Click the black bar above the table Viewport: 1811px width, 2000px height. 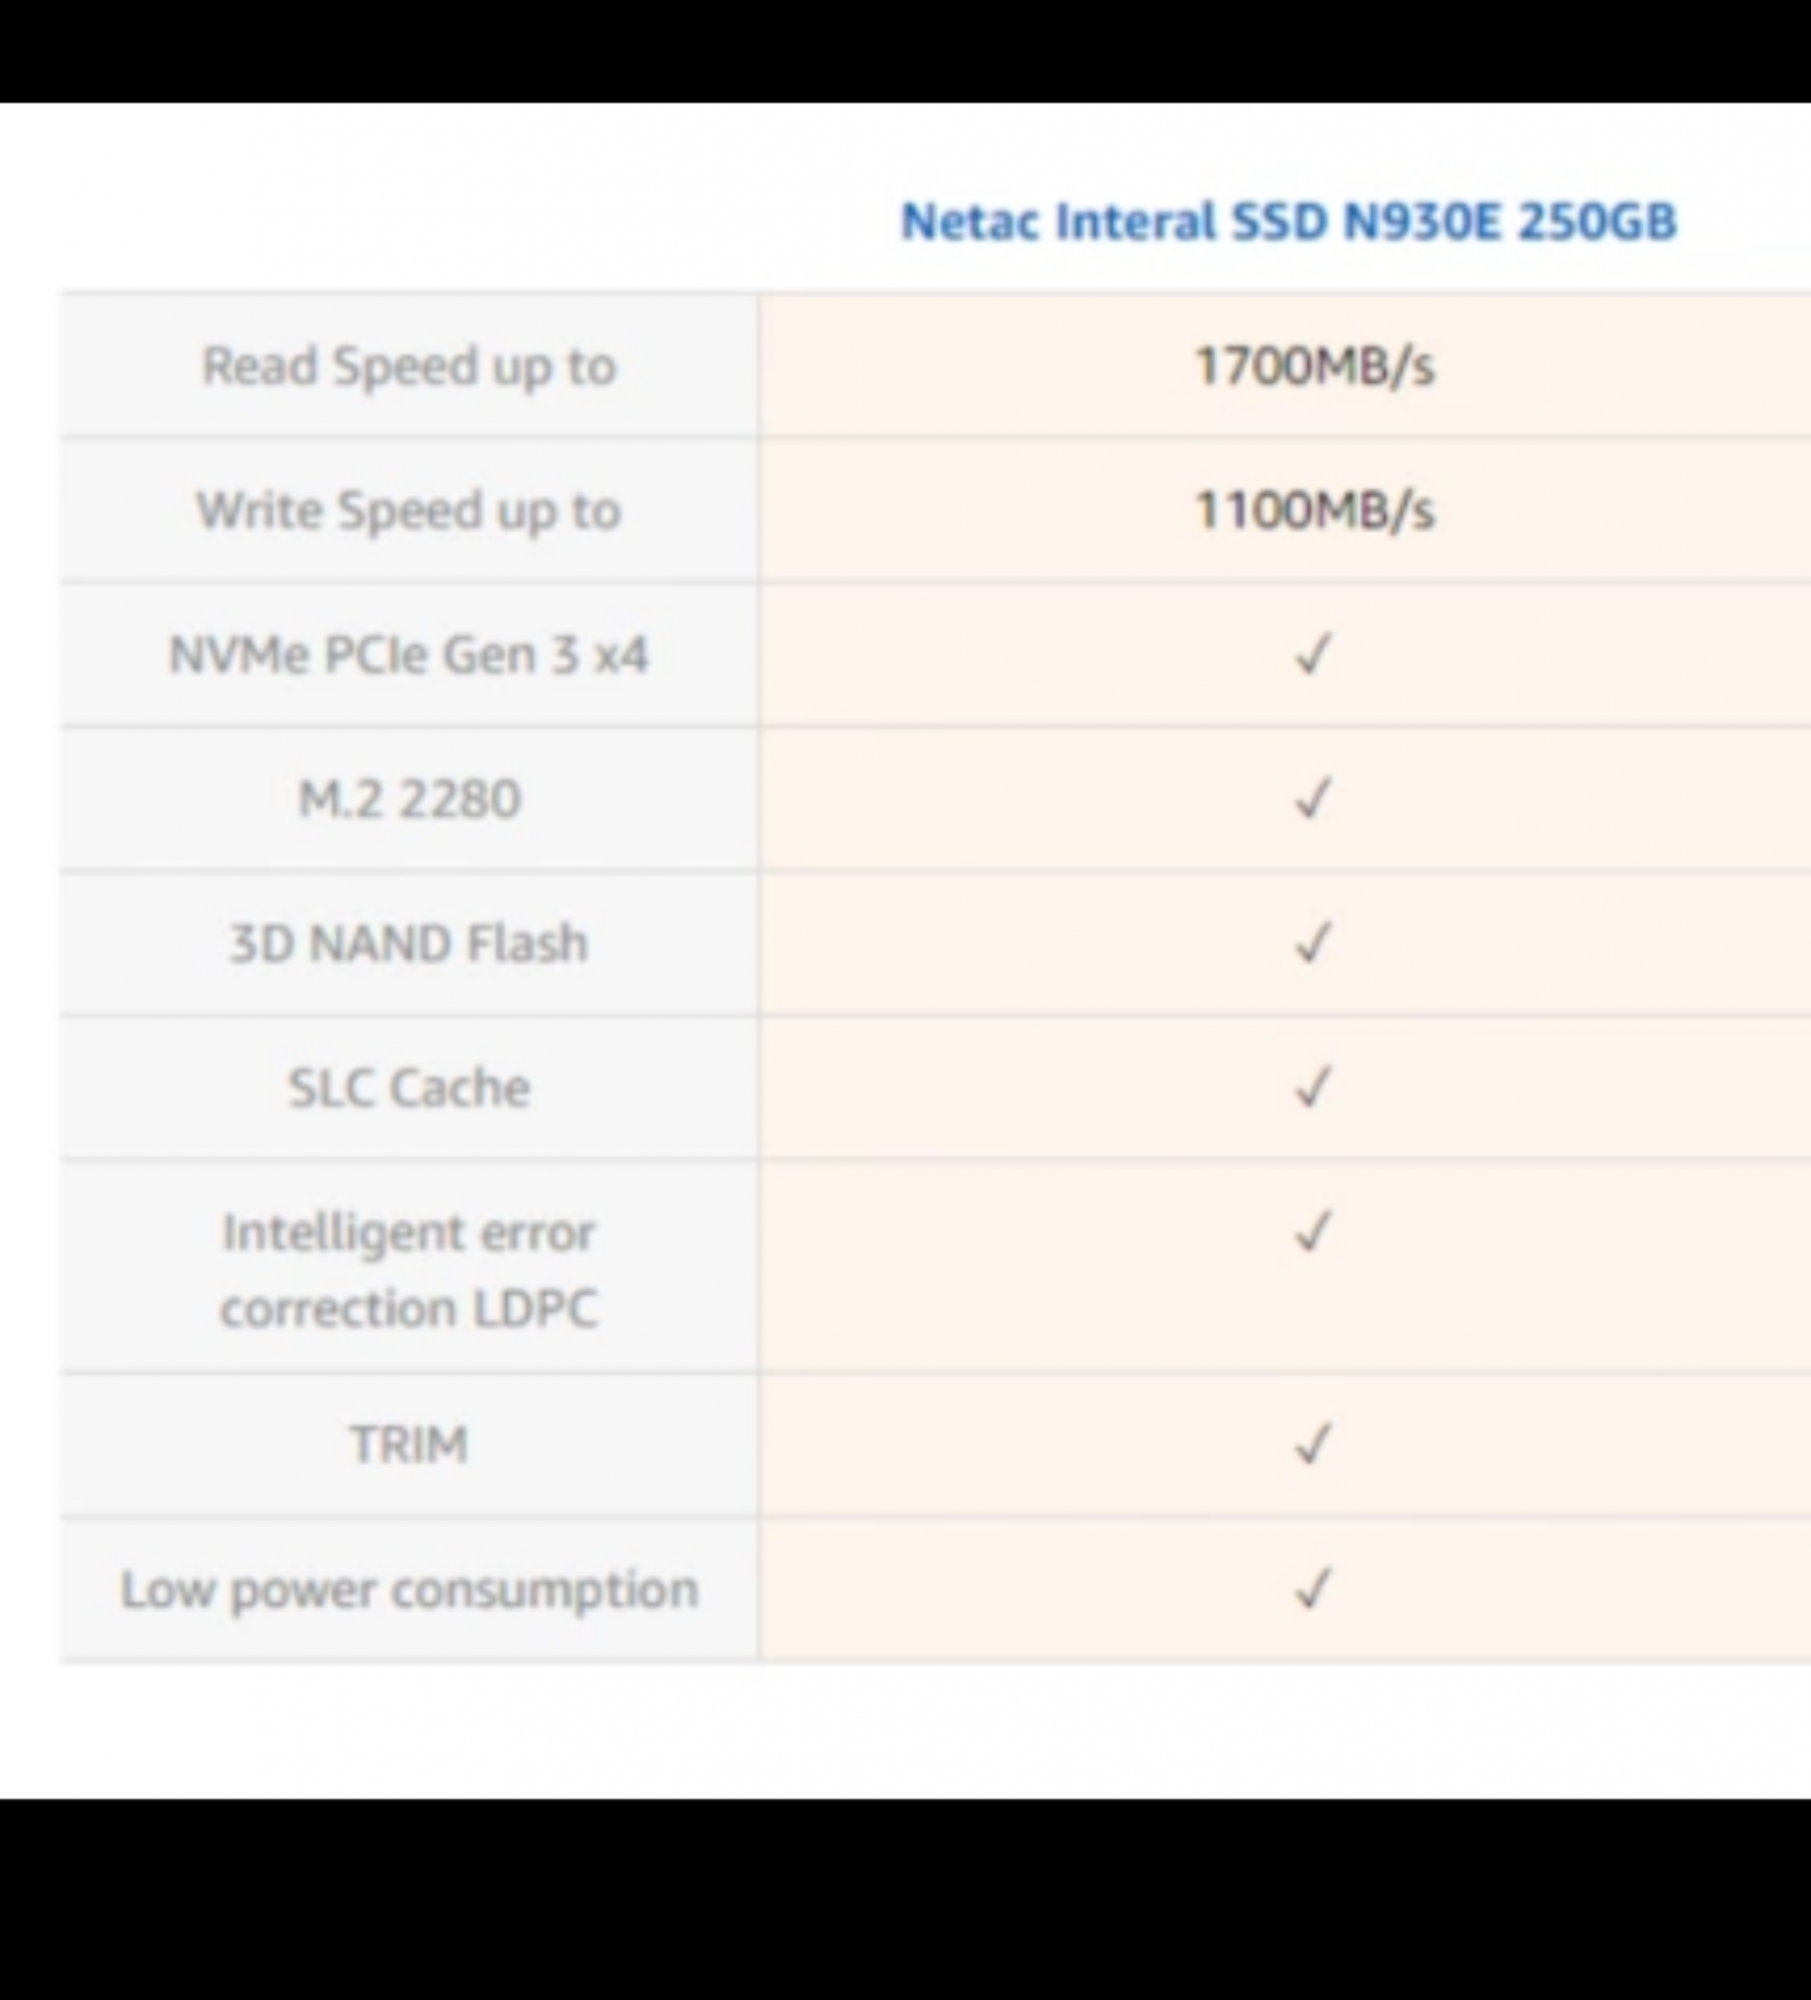coord(905,50)
